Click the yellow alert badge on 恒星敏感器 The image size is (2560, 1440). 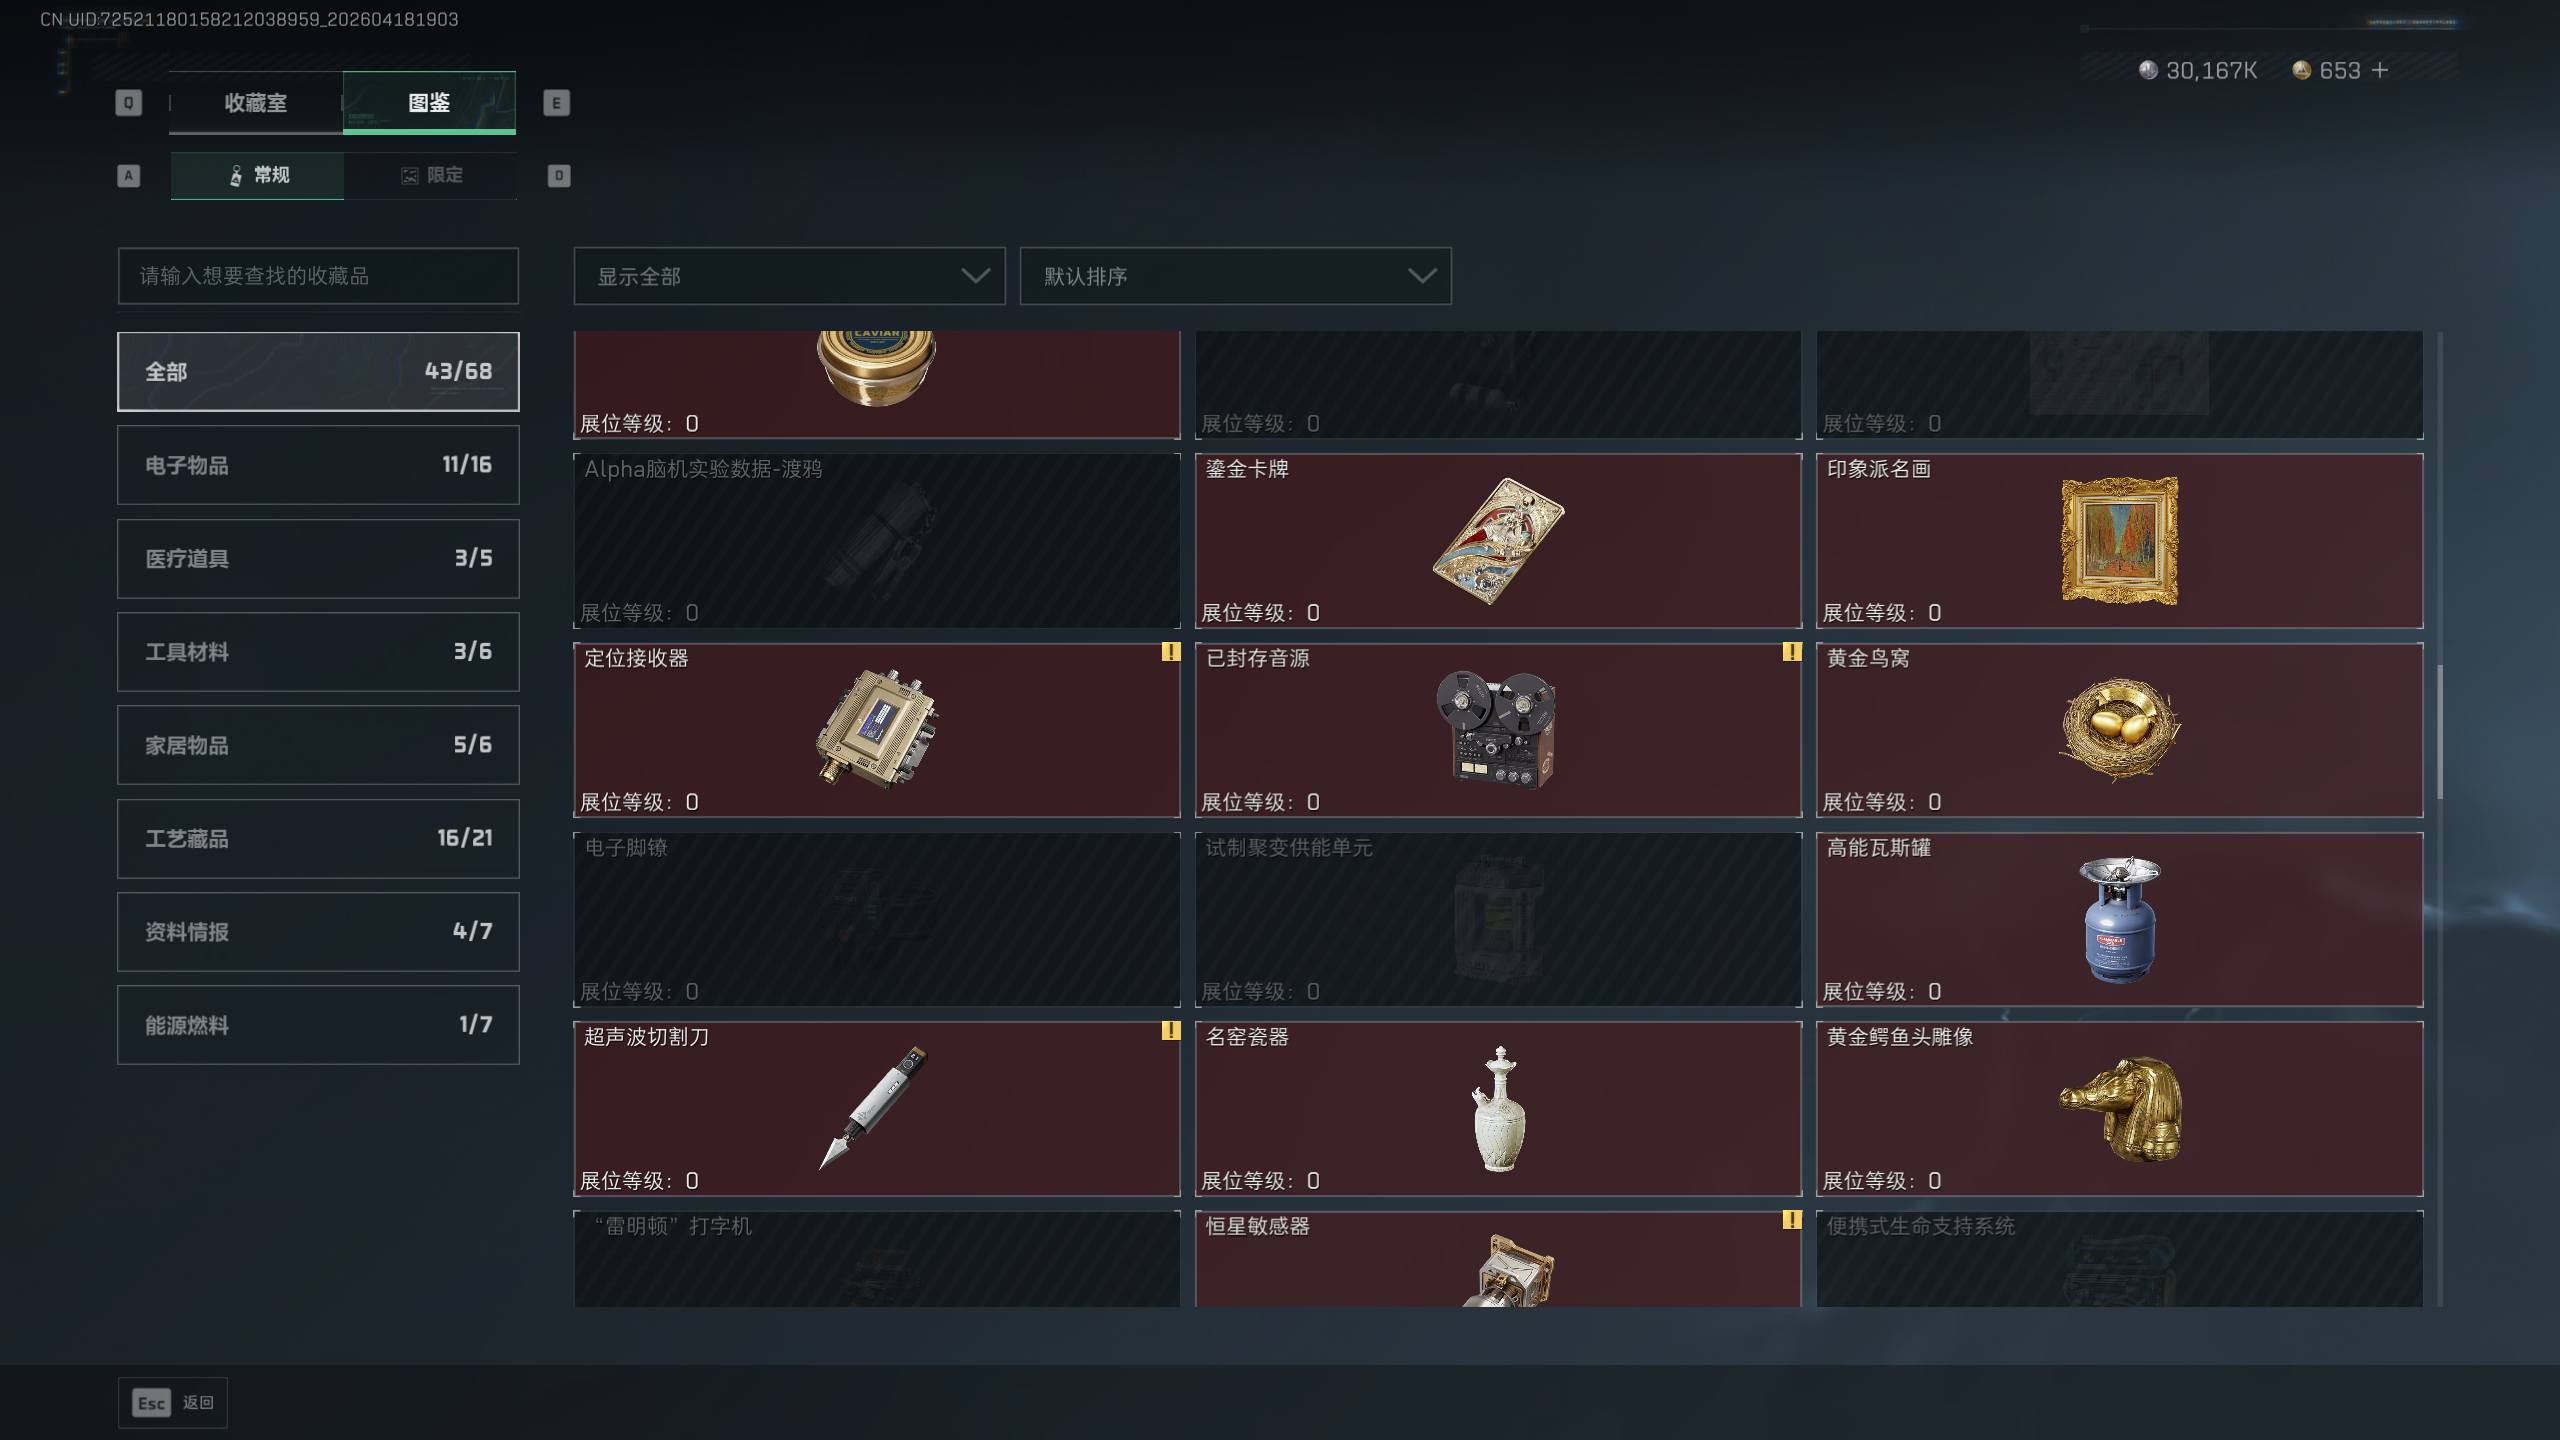(x=1791, y=1220)
